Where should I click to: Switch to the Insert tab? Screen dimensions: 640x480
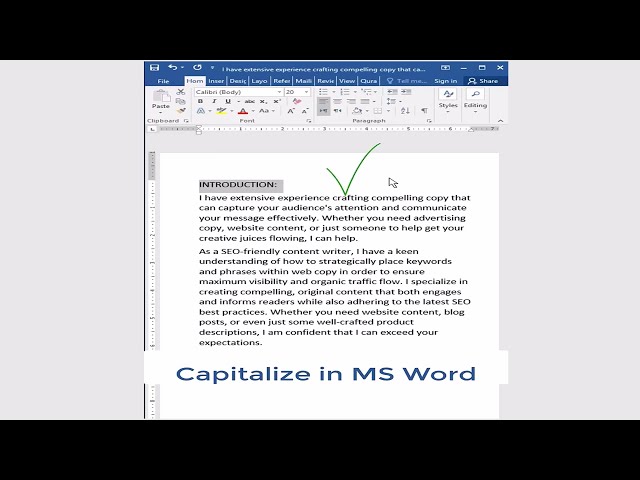coord(216,81)
